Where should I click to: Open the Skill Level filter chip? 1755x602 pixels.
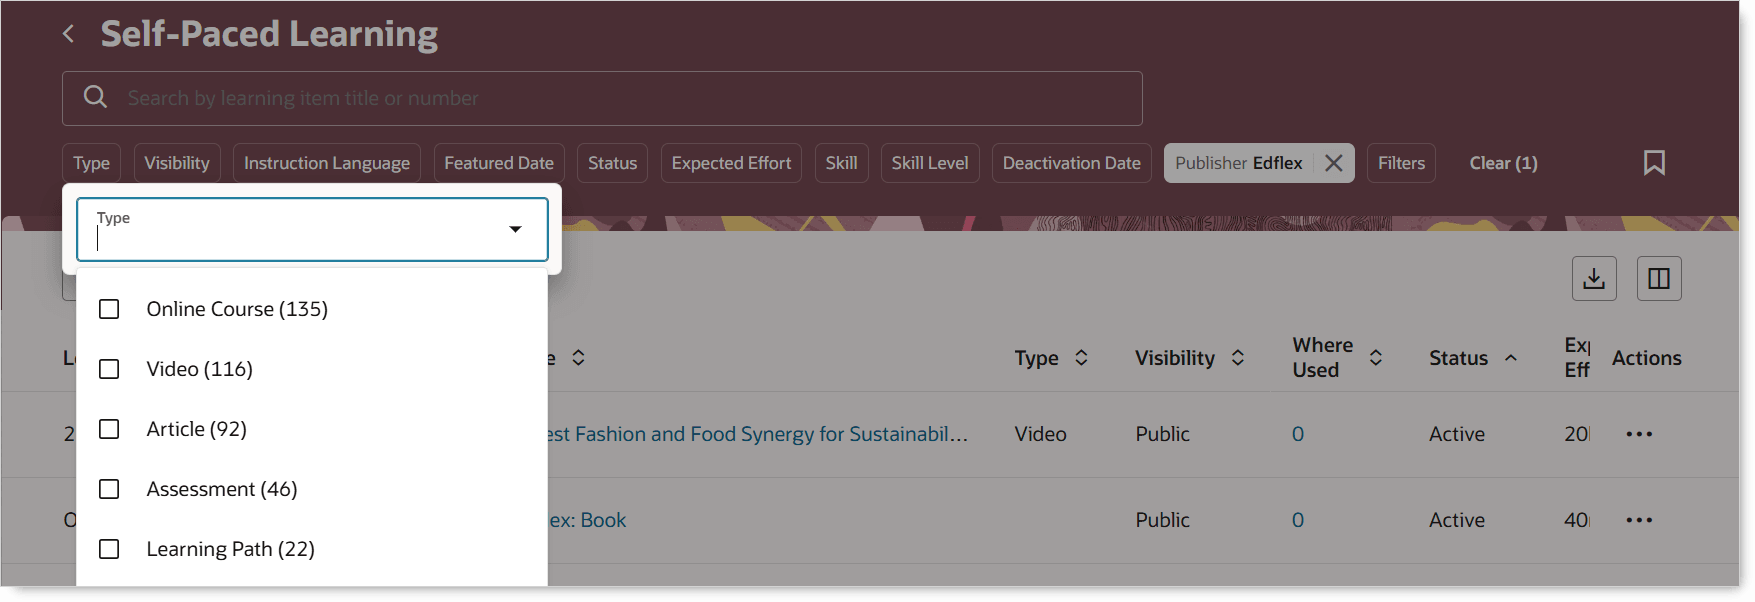point(929,163)
